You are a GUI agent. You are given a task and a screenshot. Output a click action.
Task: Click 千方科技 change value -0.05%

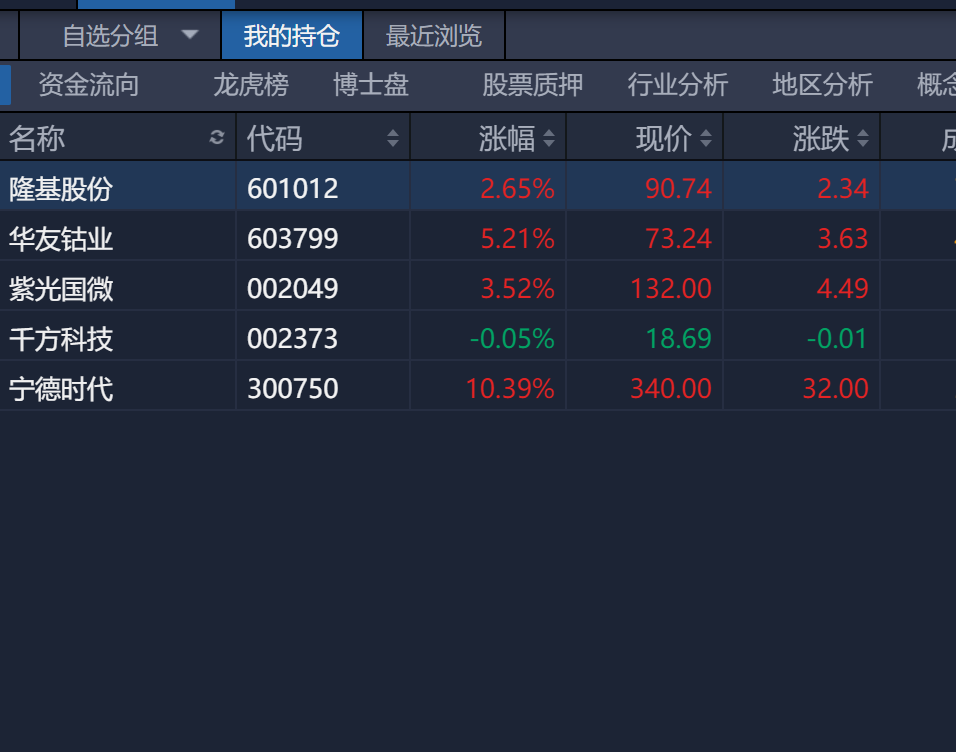point(512,338)
